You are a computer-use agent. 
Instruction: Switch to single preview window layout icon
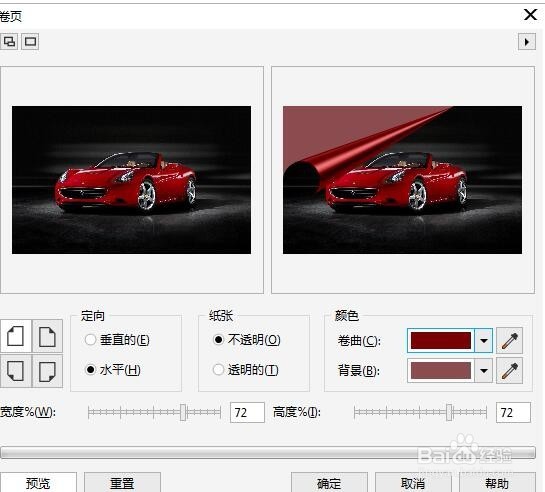(x=30, y=42)
